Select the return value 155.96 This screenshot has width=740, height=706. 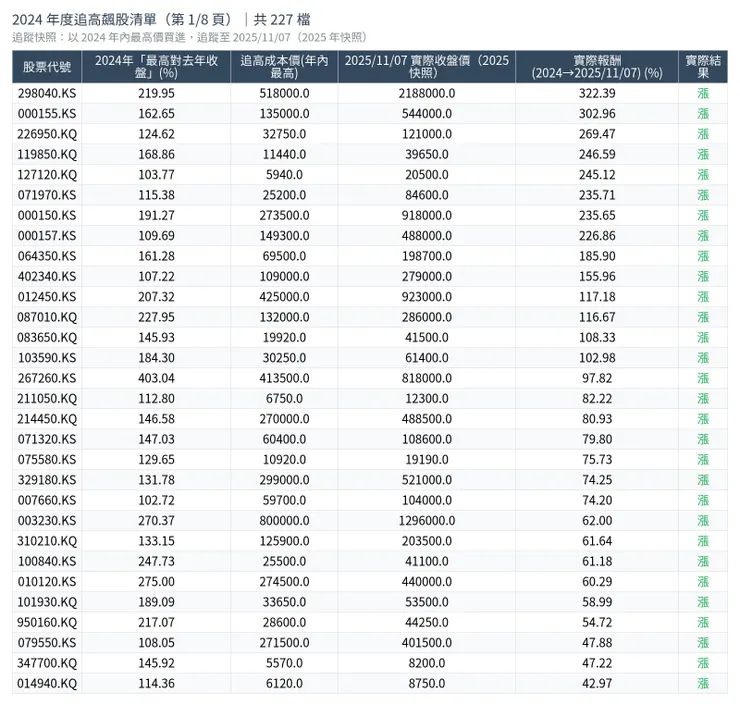[597, 277]
